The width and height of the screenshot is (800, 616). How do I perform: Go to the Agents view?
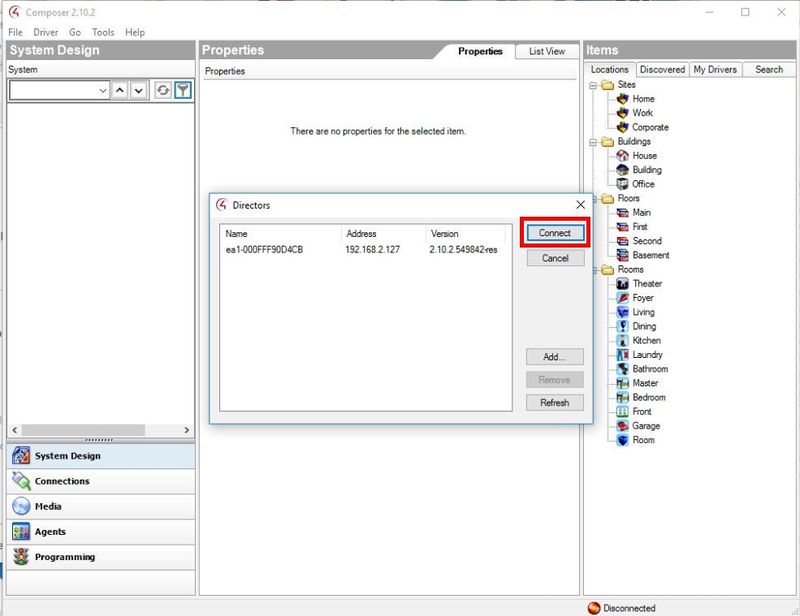tap(101, 532)
